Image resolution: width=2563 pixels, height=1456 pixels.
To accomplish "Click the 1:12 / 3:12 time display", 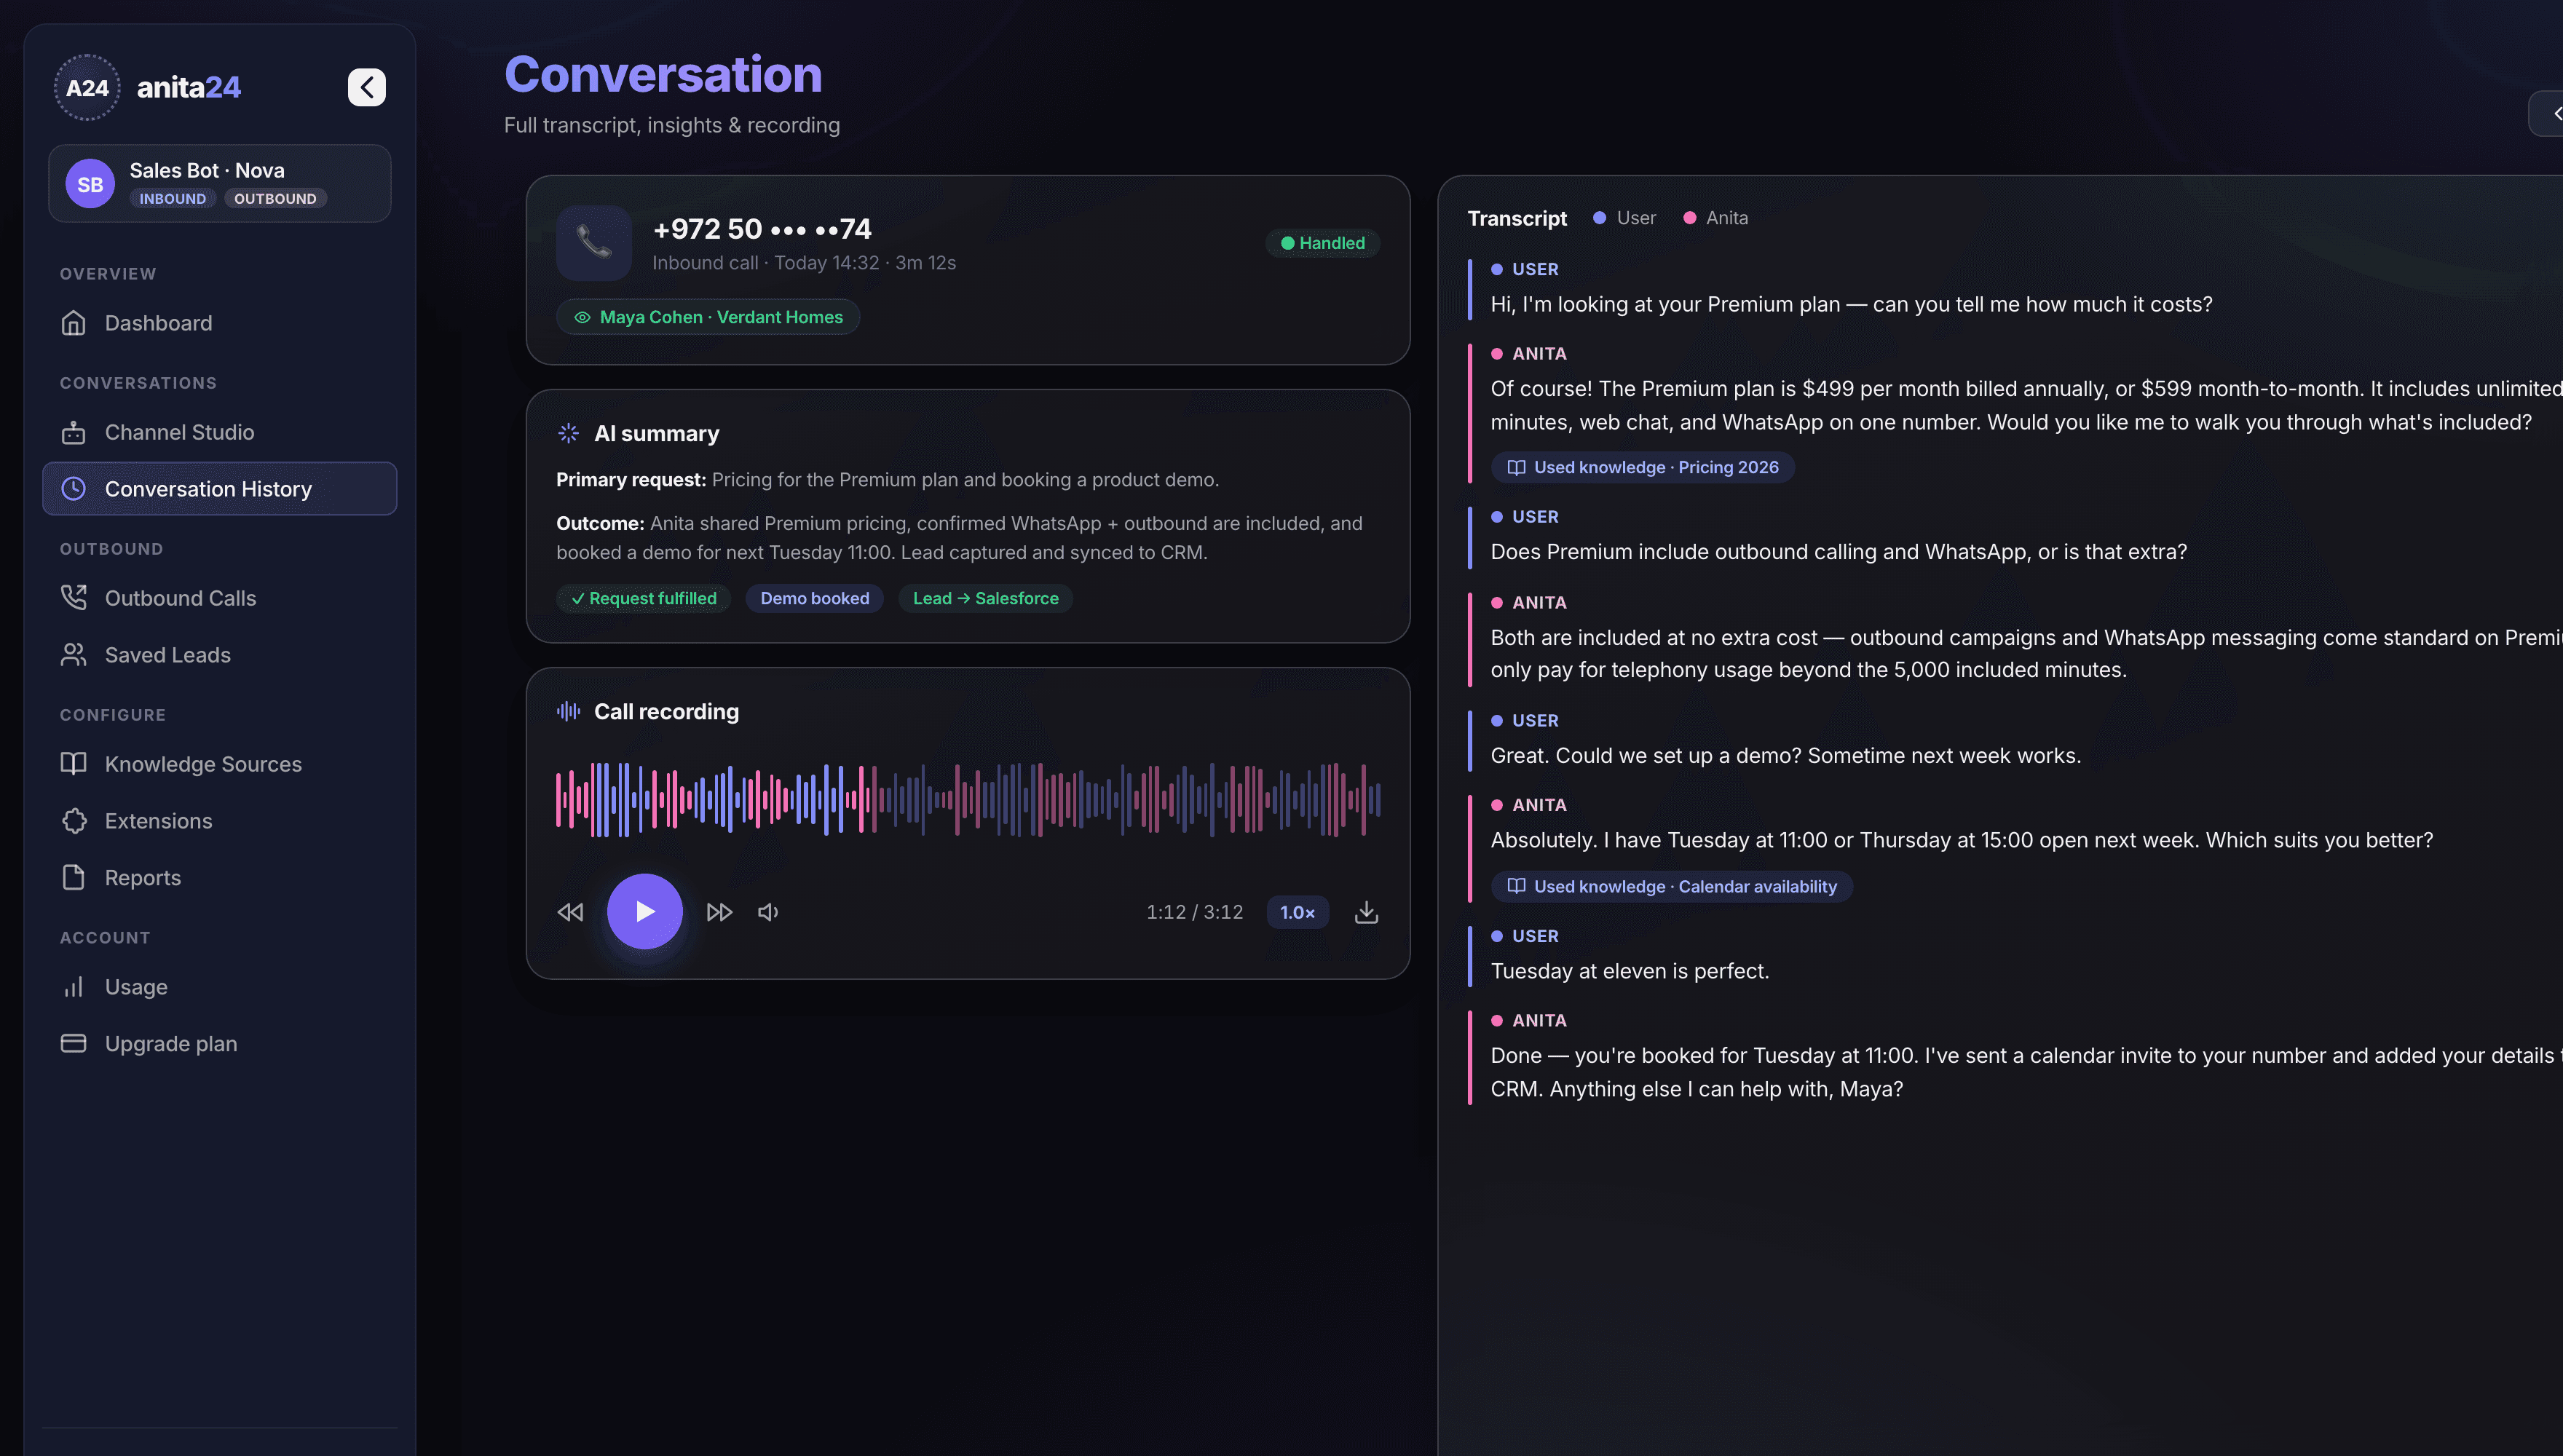I will point(1195,912).
